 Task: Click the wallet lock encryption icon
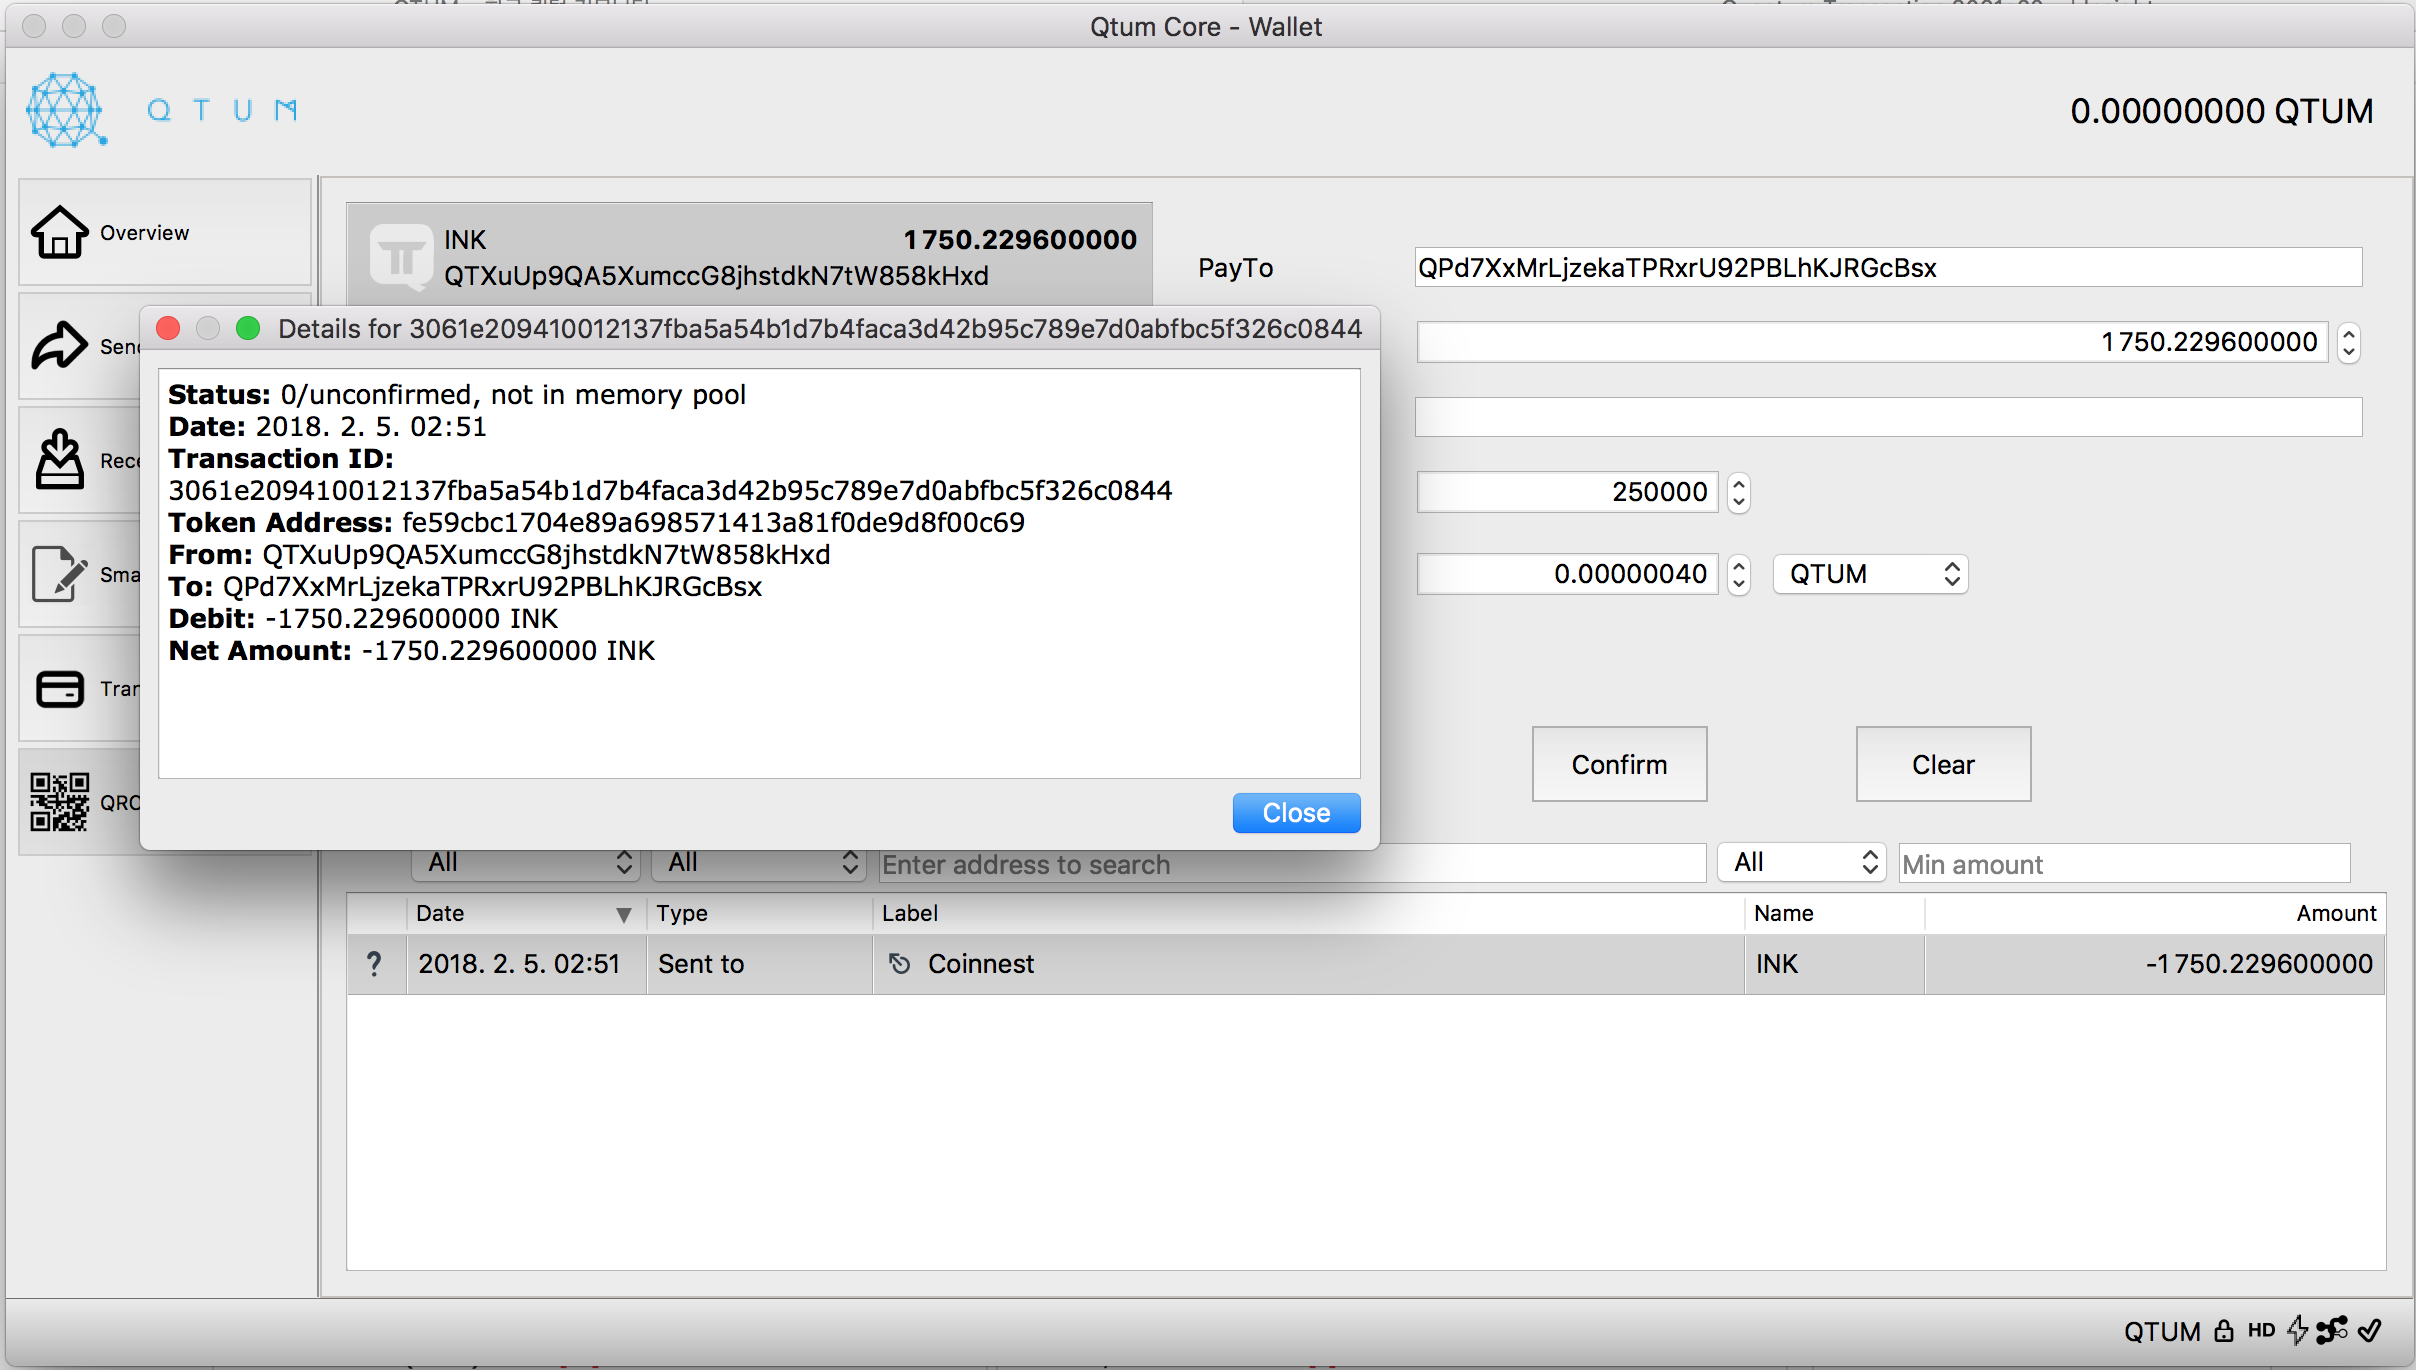pyautogui.click(x=2223, y=1330)
